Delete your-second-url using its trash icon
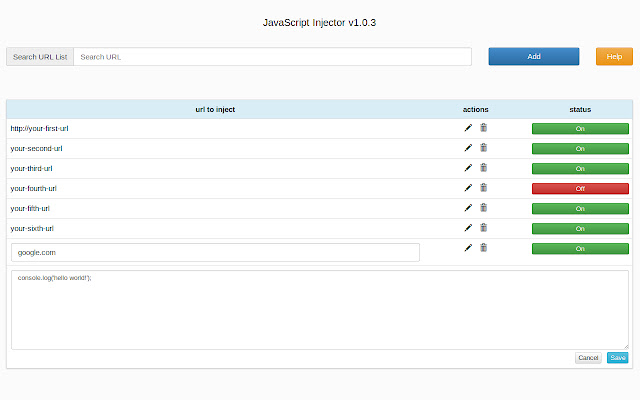Image resolution: width=640 pixels, height=400 pixels. 483,148
